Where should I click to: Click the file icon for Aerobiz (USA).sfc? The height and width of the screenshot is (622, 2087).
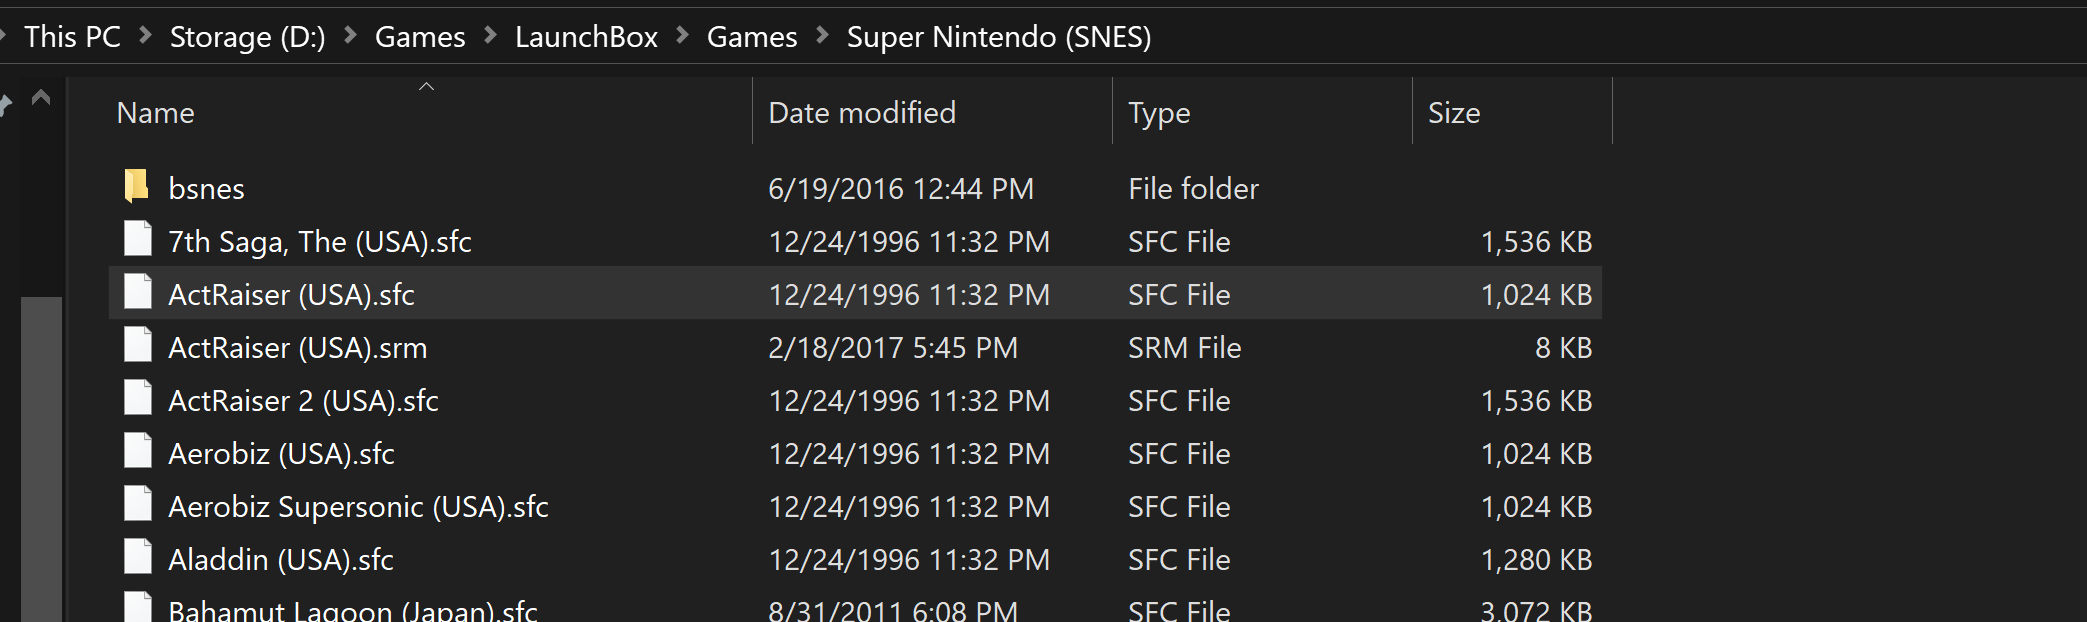[137, 452]
